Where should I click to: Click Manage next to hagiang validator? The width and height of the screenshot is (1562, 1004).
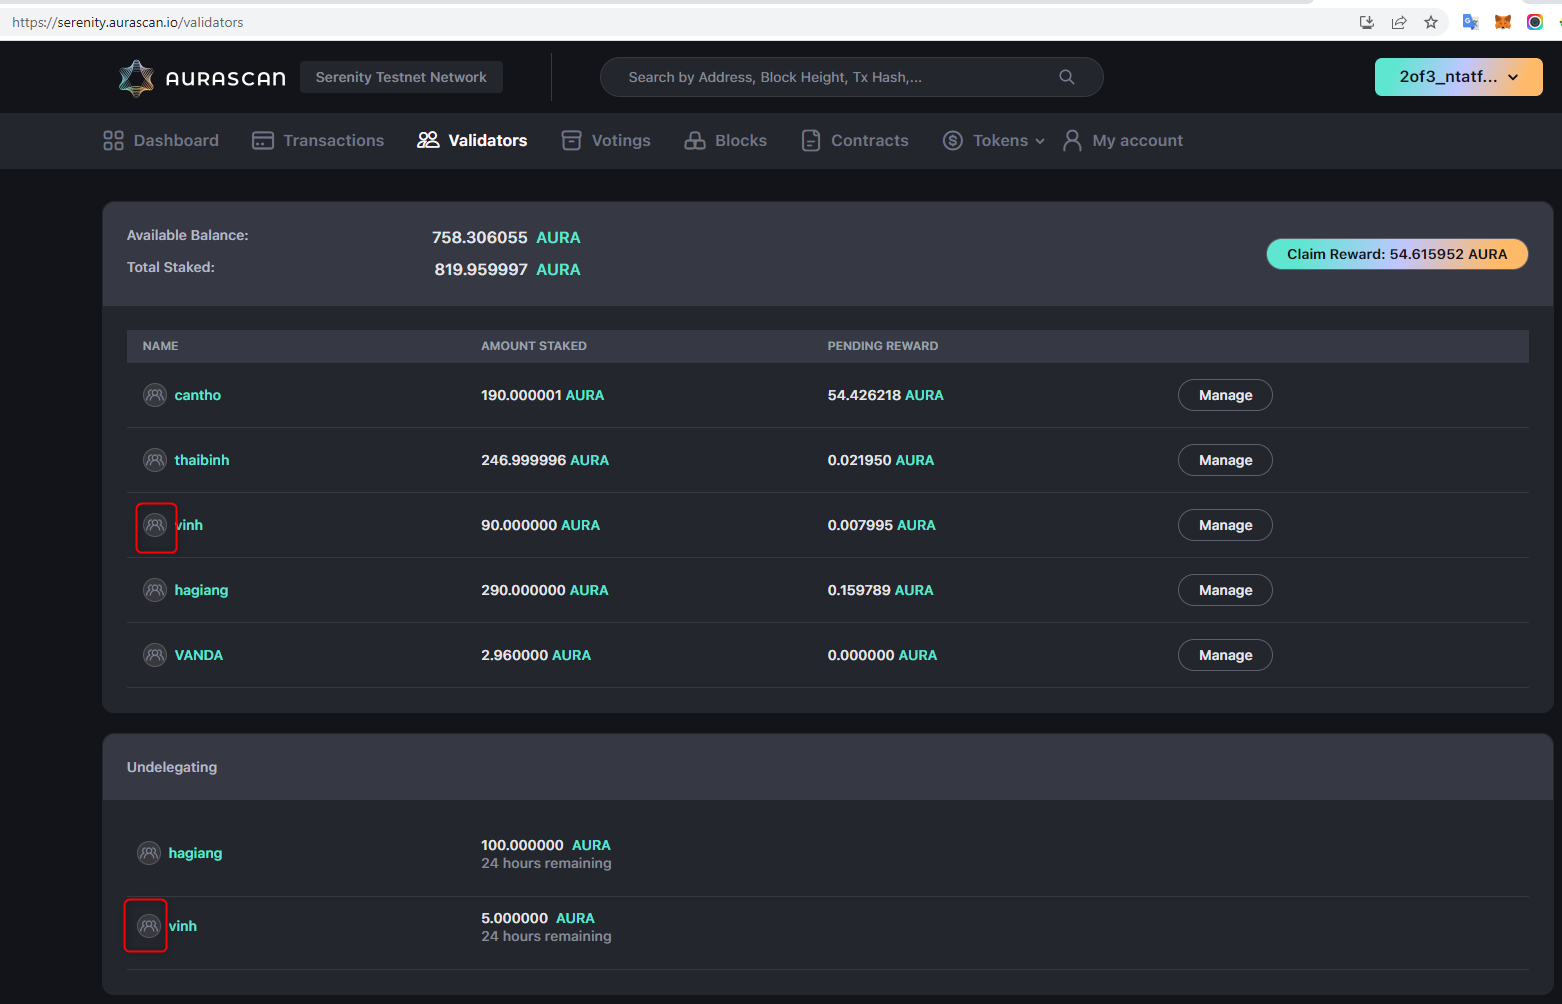click(1224, 589)
